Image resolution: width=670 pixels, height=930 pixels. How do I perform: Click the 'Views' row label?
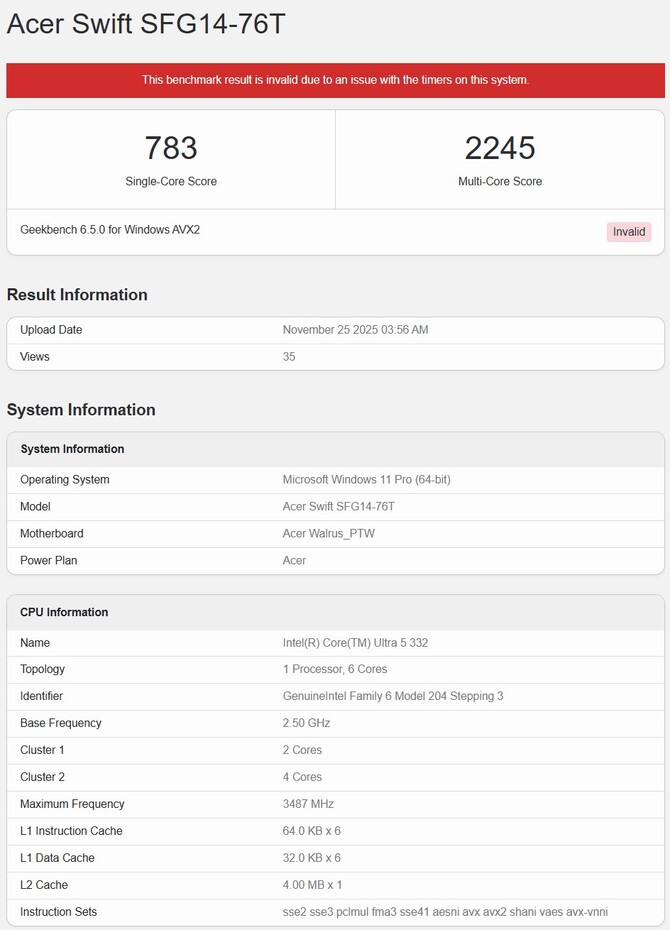pyautogui.click(x=34, y=356)
